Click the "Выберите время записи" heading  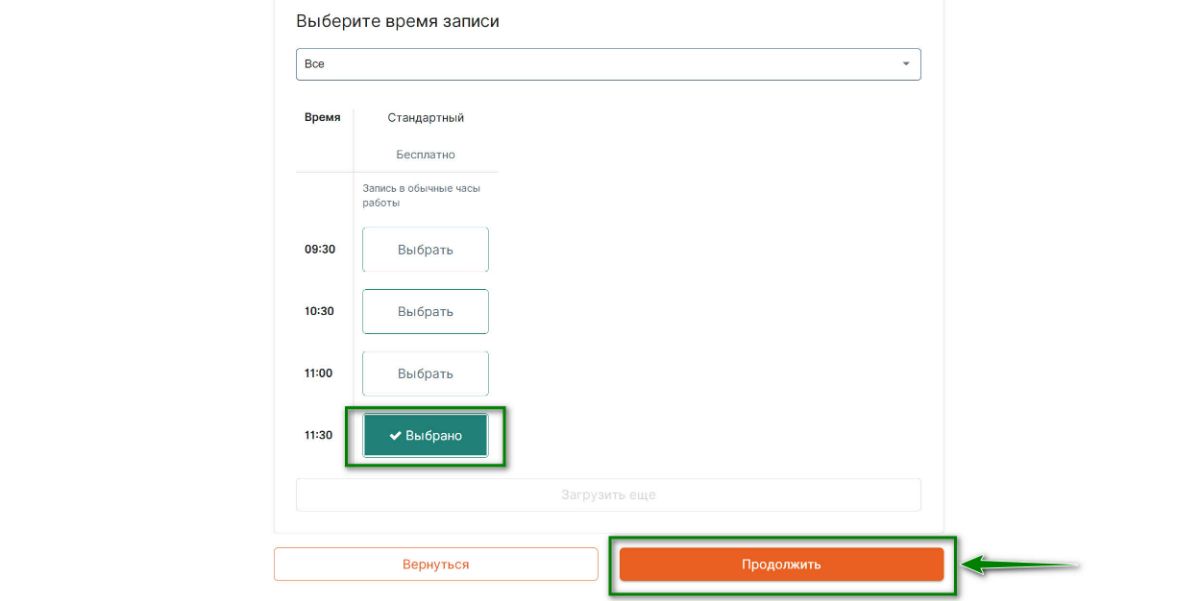[x=397, y=21]
